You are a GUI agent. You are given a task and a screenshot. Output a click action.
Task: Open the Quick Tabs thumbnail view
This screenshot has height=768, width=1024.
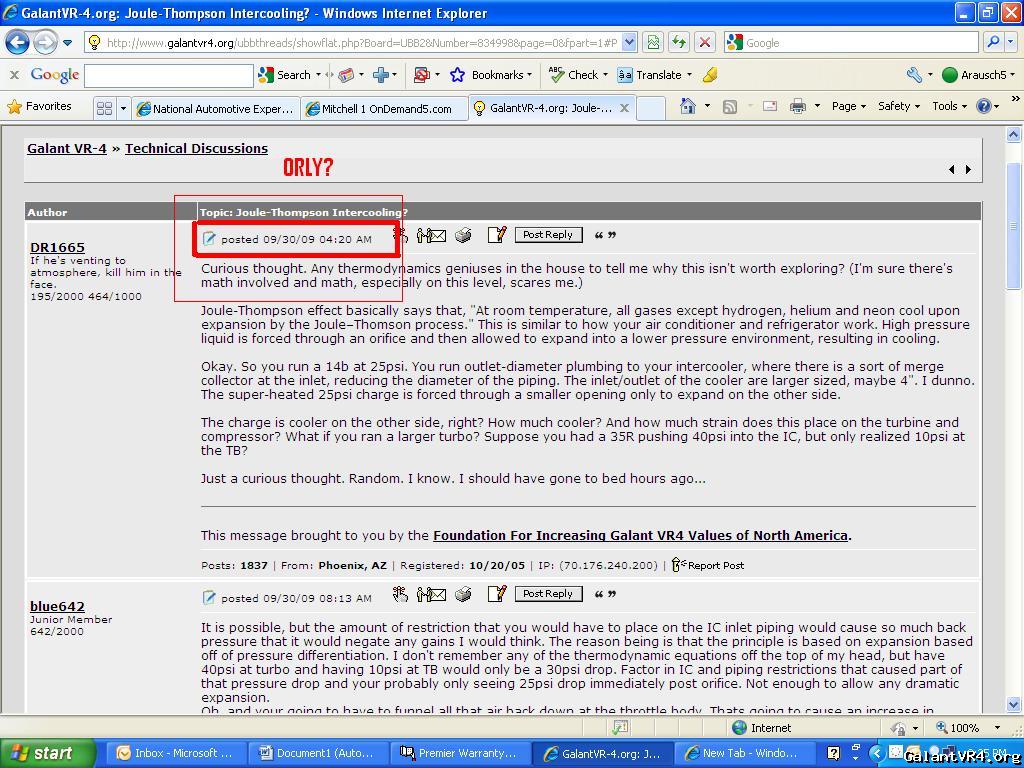[104, 108]
